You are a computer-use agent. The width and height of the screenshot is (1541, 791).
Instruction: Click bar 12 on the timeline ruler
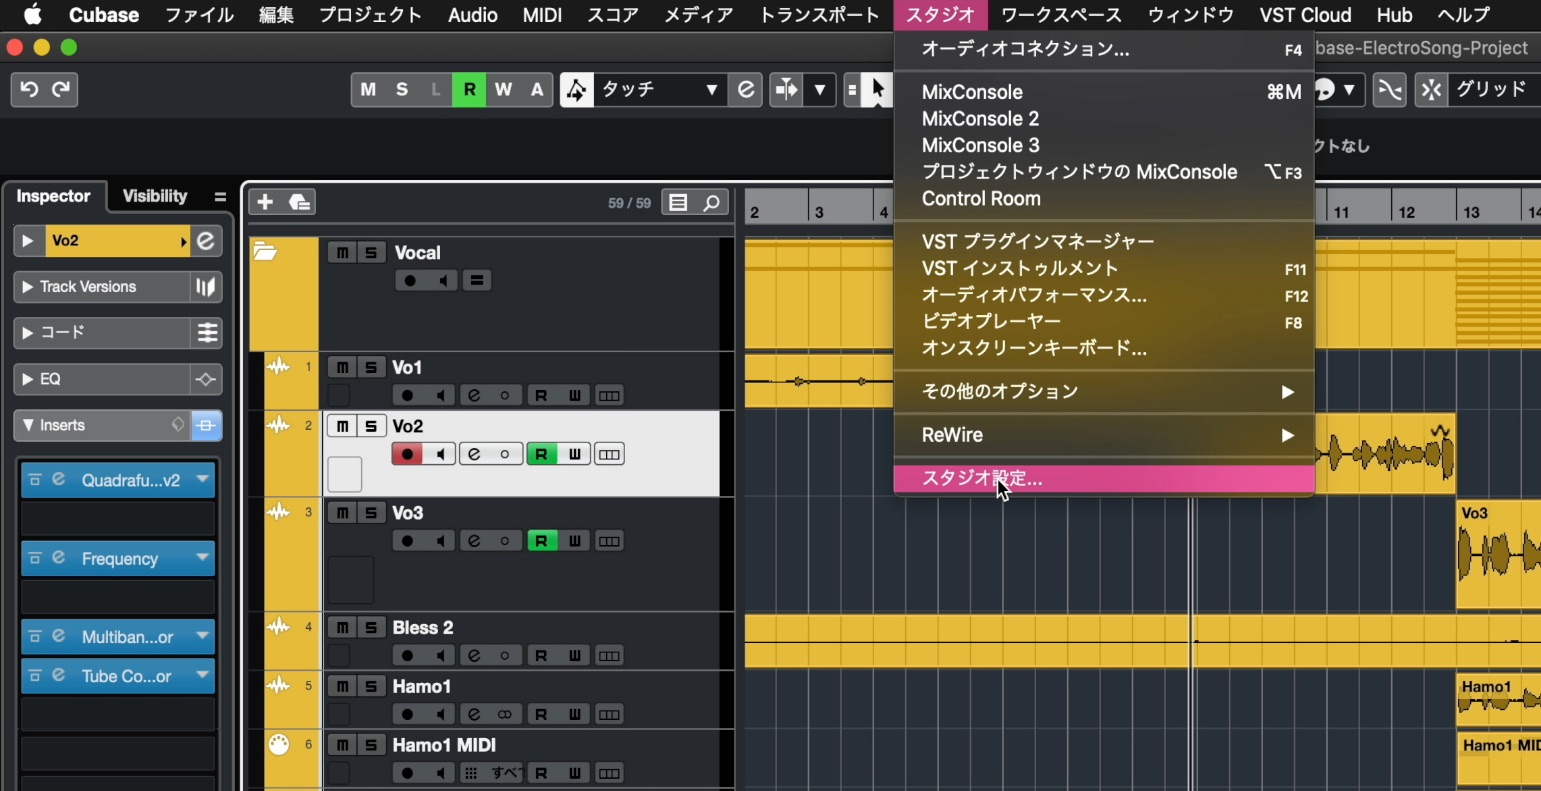pyautogui.click(x=1407, y=213)
